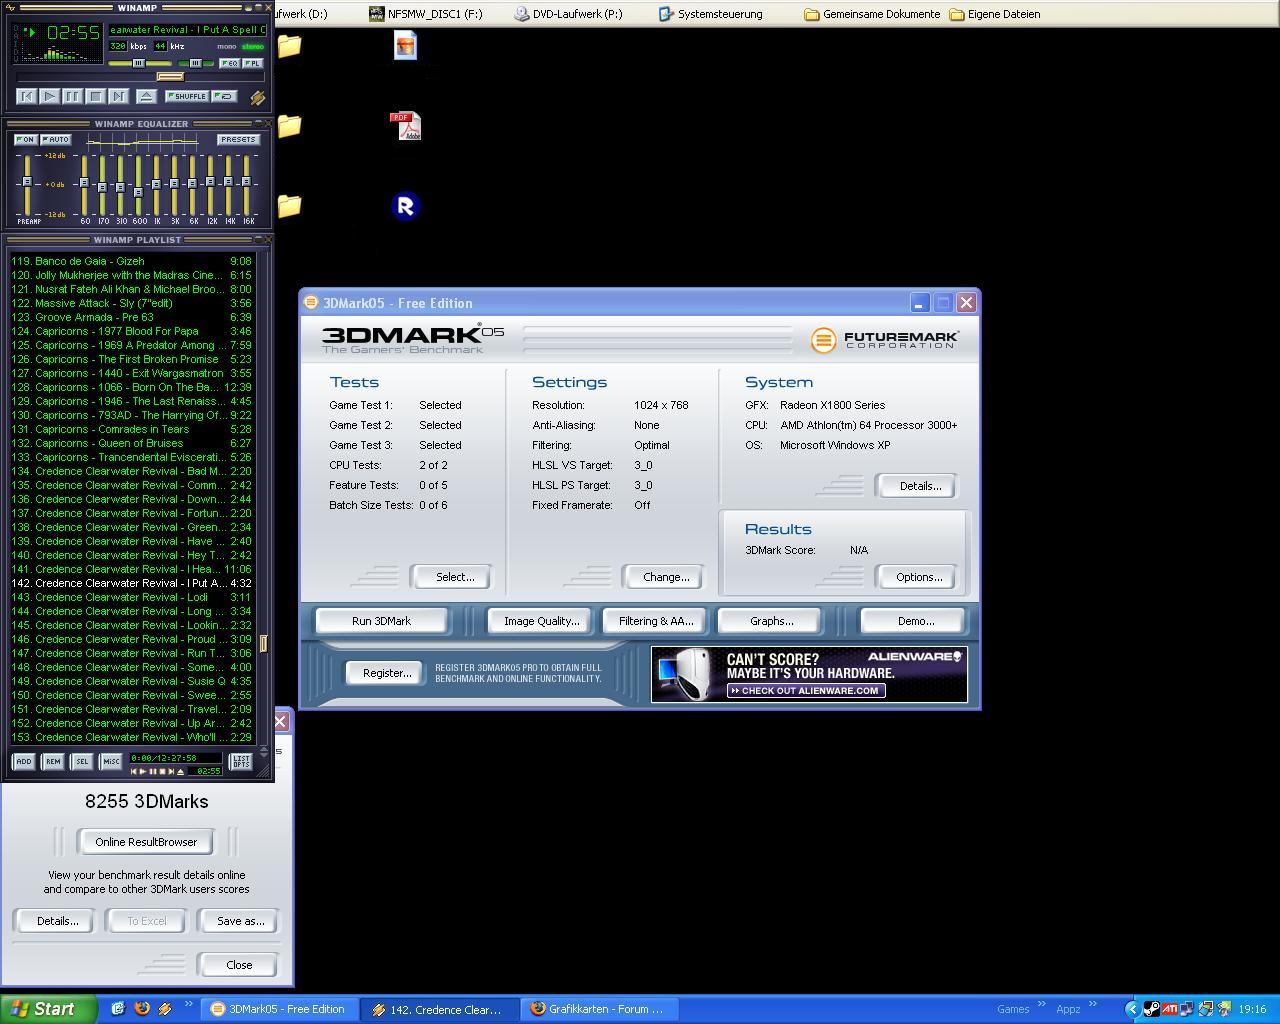Screen dimensions: 1280x1024
Task: Click Run 3DMark button
Action: pyautogui.click(x=381, y=621)
